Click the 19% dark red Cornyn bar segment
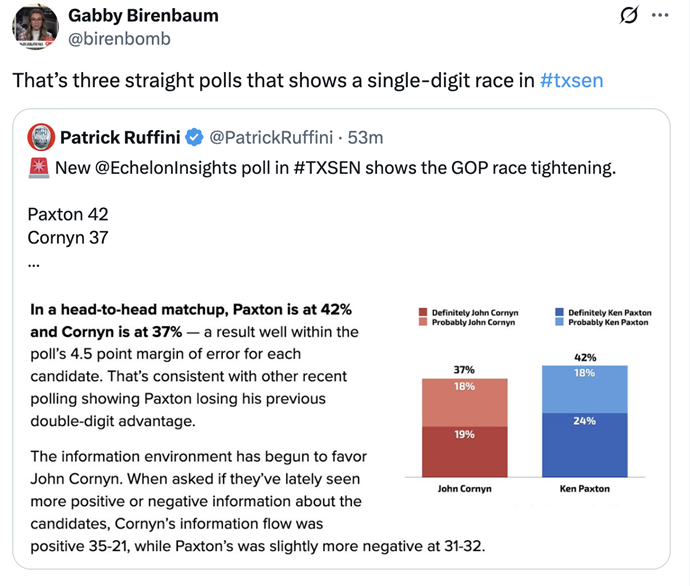The width and height of the screenshot is (690, 586). pos(465,451)
